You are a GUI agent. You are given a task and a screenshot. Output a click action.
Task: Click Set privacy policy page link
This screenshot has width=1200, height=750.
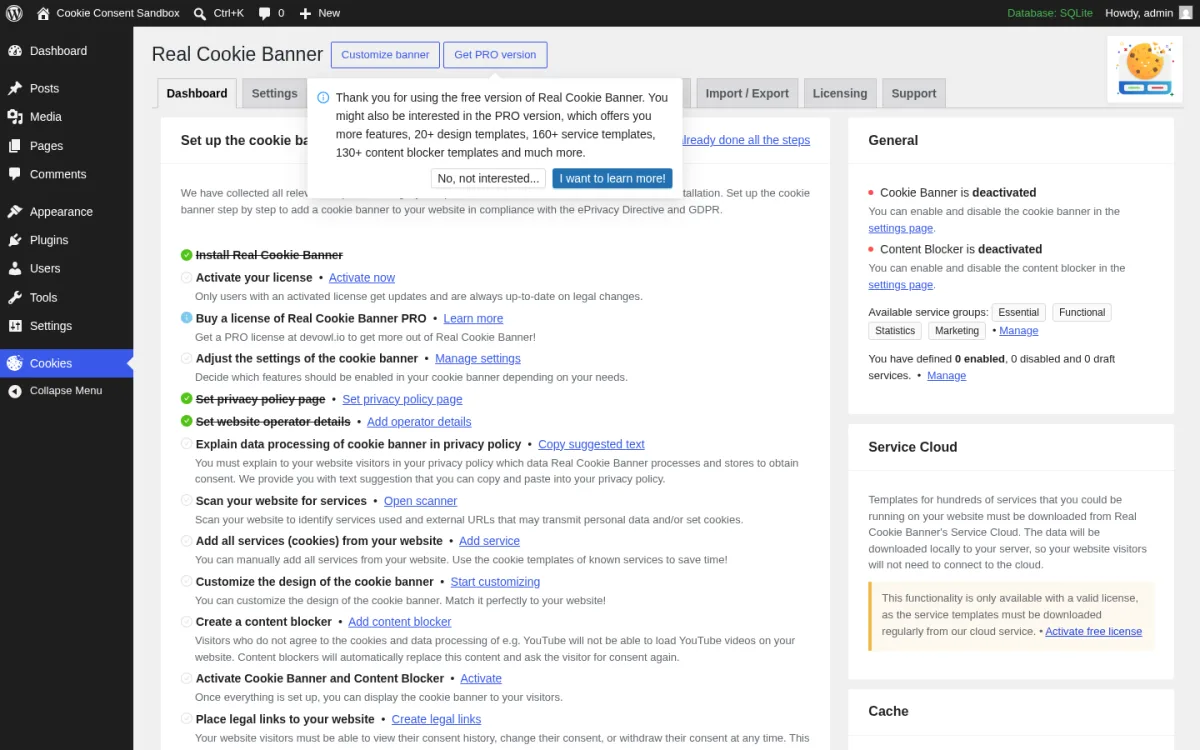click(402, 399)
